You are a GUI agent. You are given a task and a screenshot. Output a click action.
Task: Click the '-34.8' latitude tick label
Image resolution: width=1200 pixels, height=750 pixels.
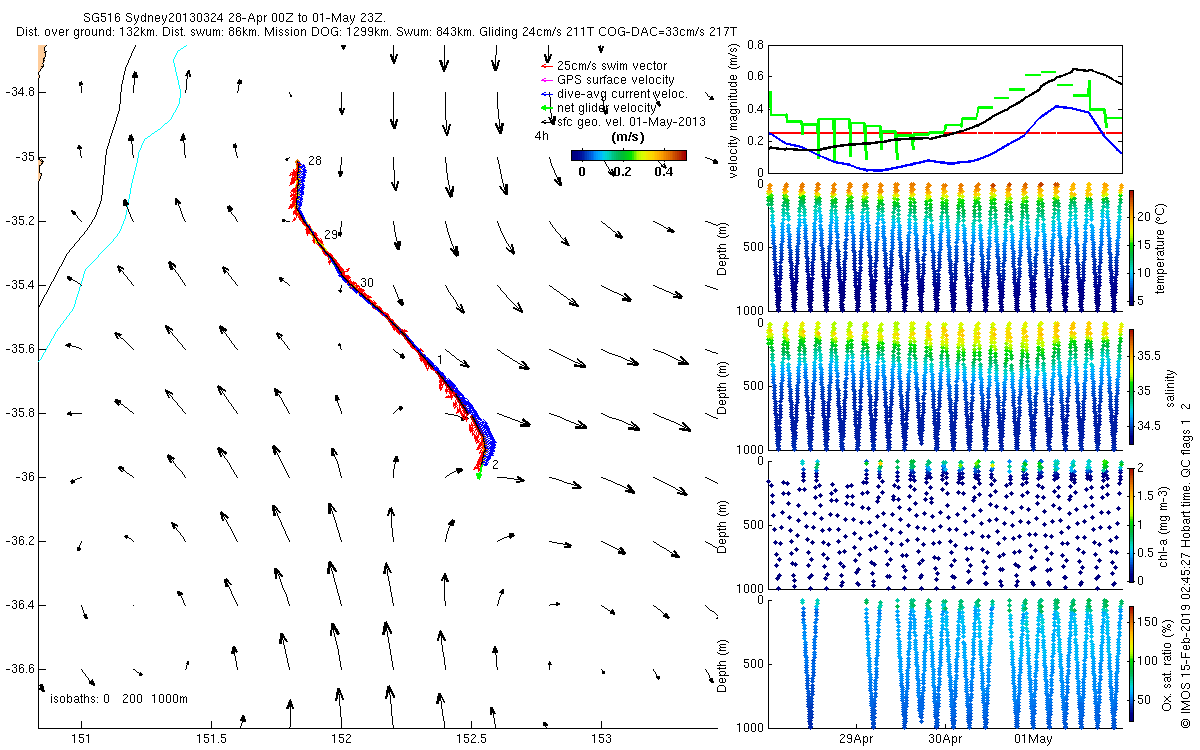(x=19, y=92)
